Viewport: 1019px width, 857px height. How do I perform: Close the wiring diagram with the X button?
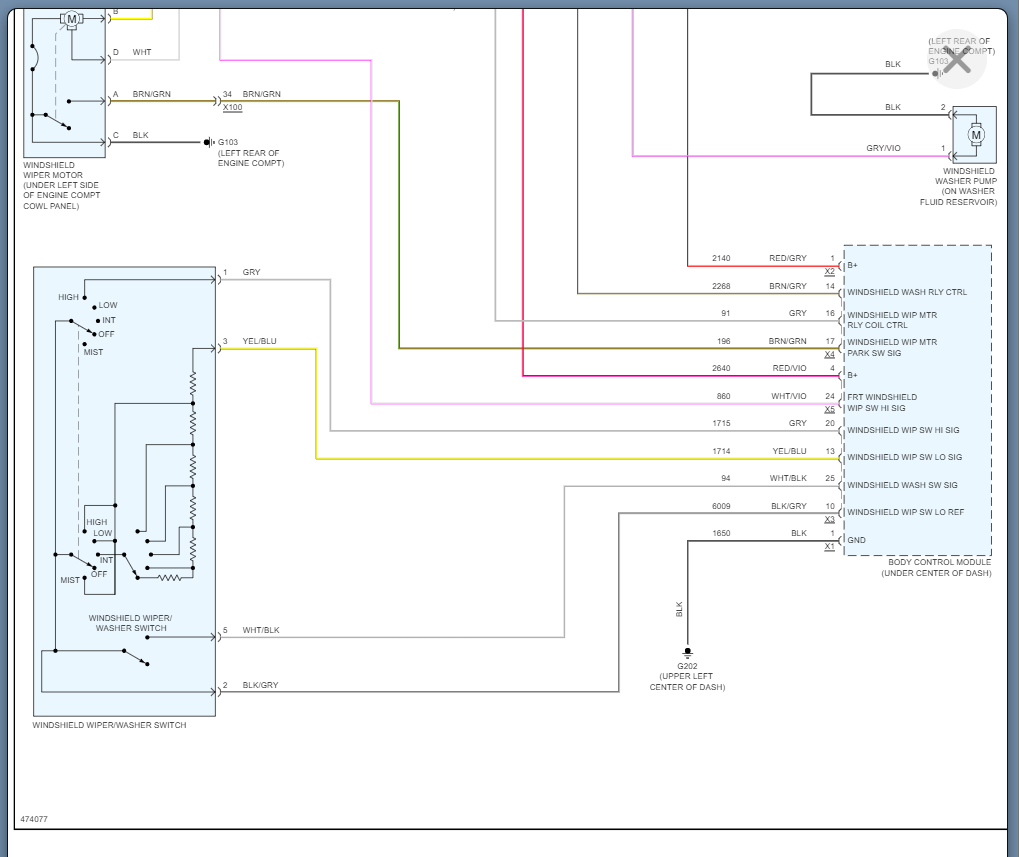(x=957, y=60)
